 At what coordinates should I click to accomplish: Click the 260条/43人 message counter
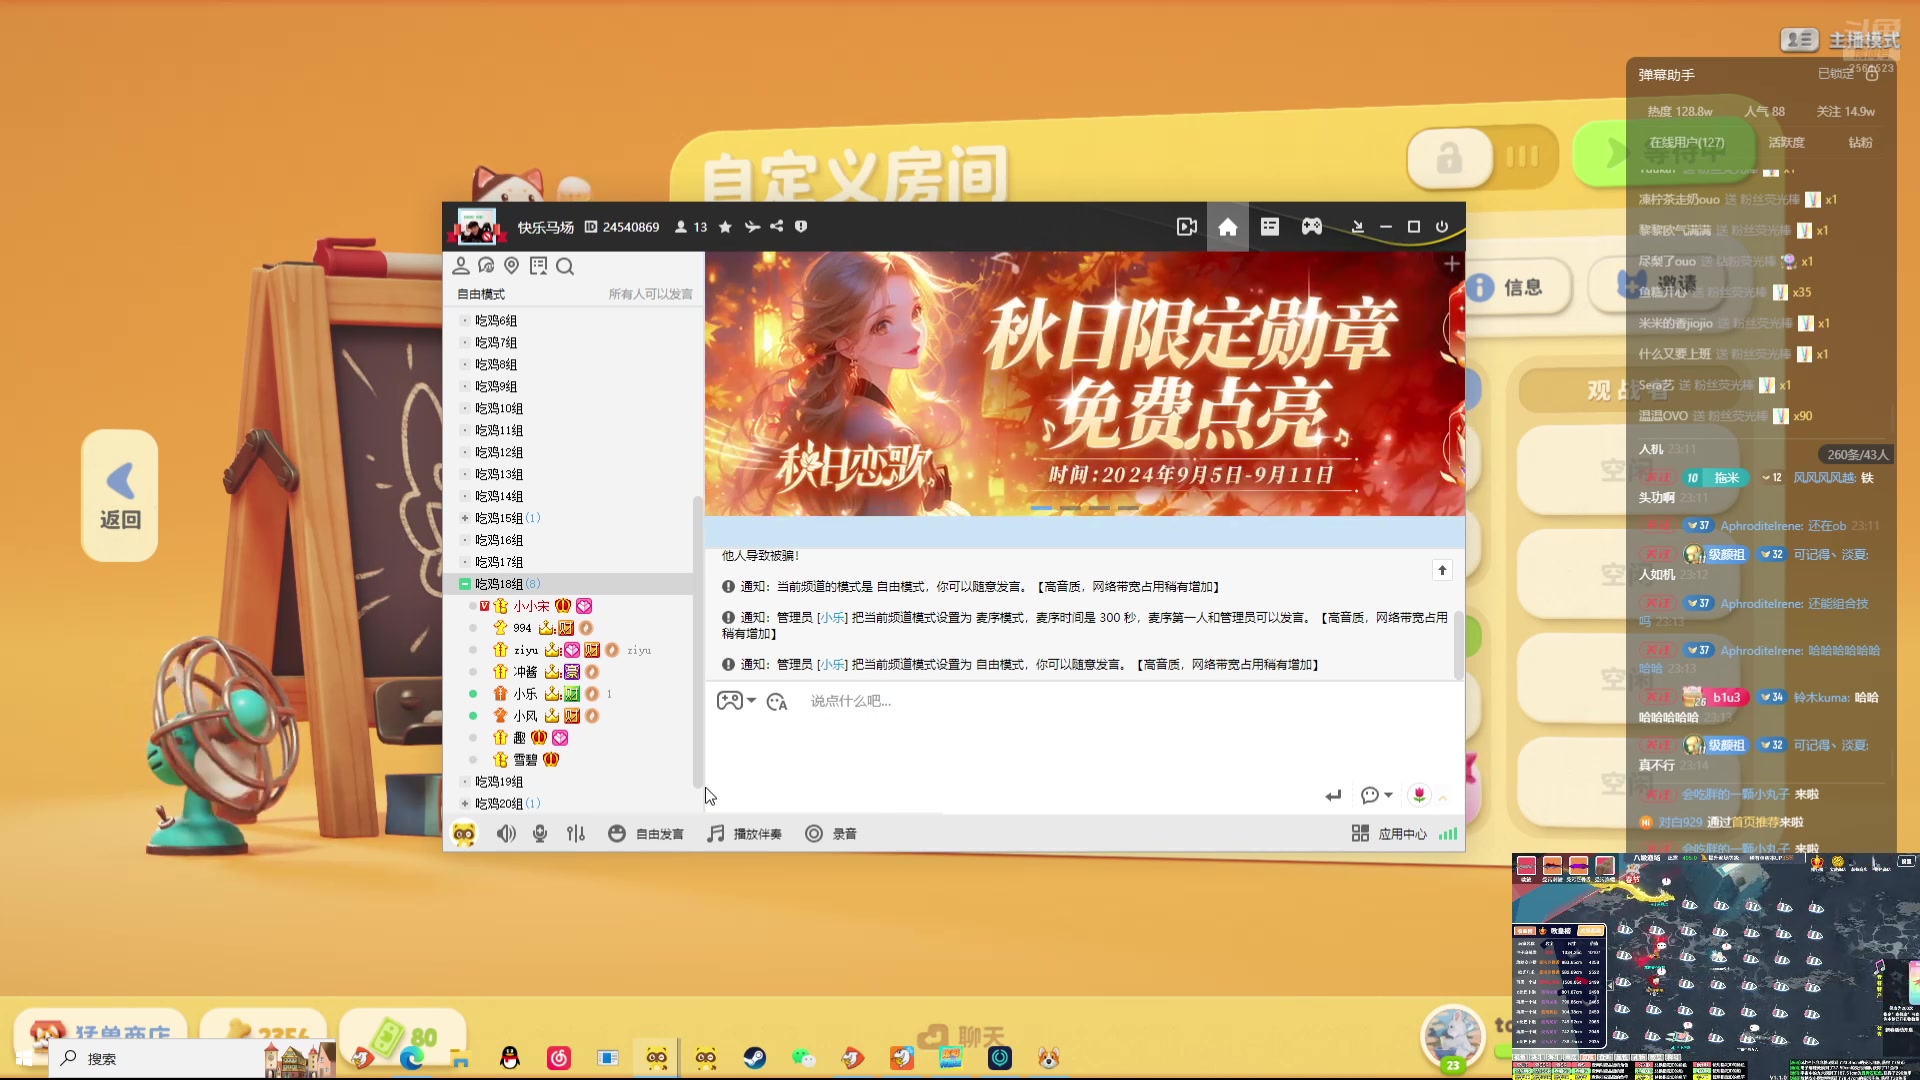point(1858,455)
